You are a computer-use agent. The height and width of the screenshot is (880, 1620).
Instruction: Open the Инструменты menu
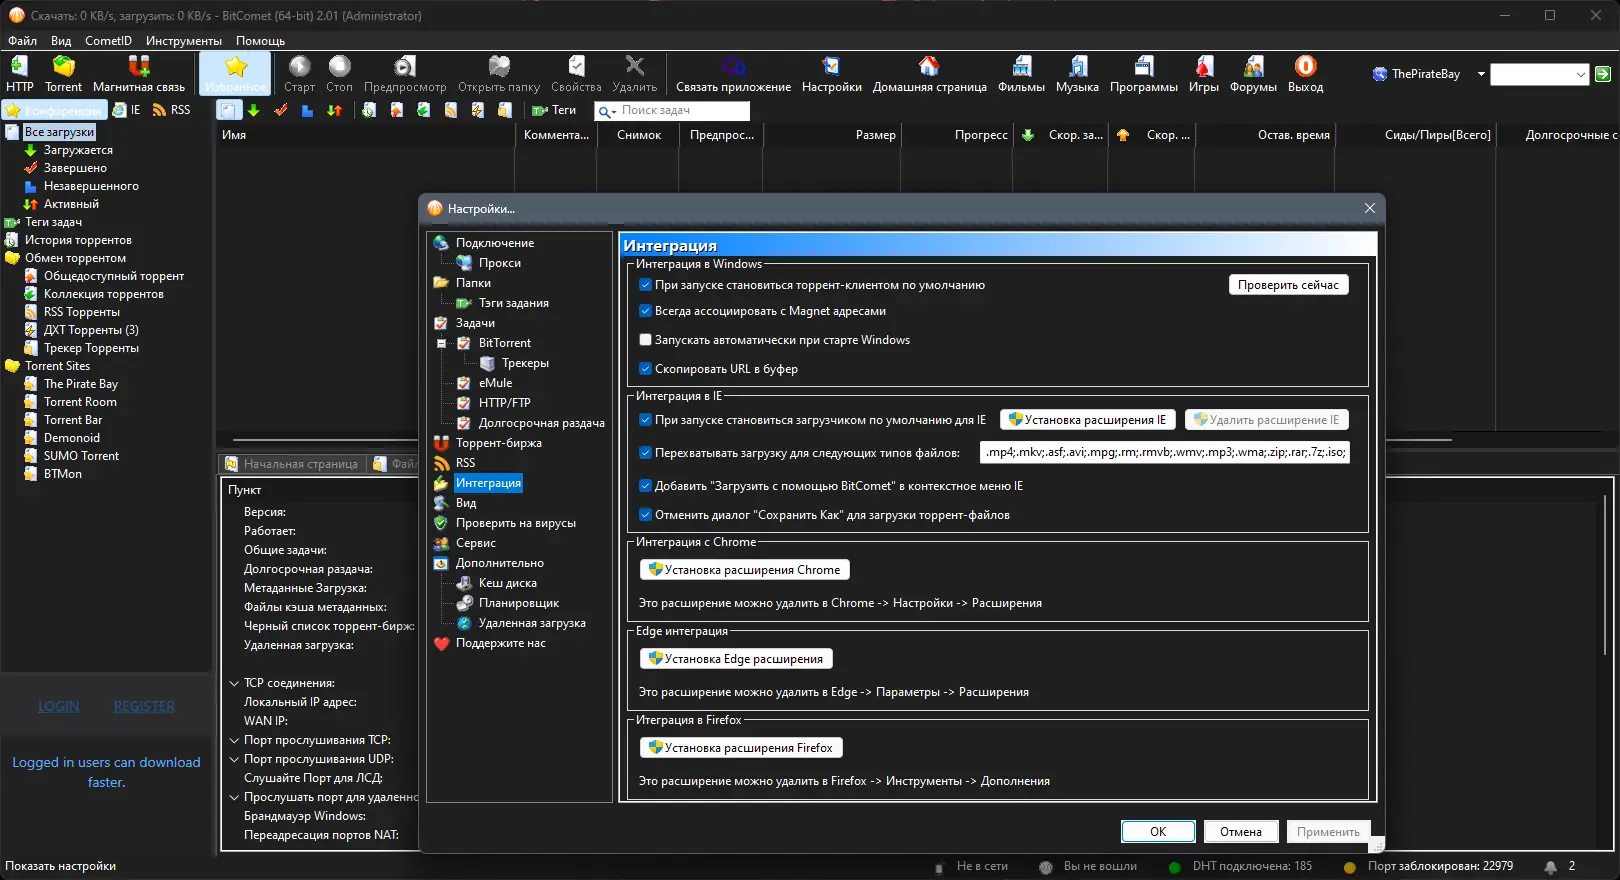(183, 41)
